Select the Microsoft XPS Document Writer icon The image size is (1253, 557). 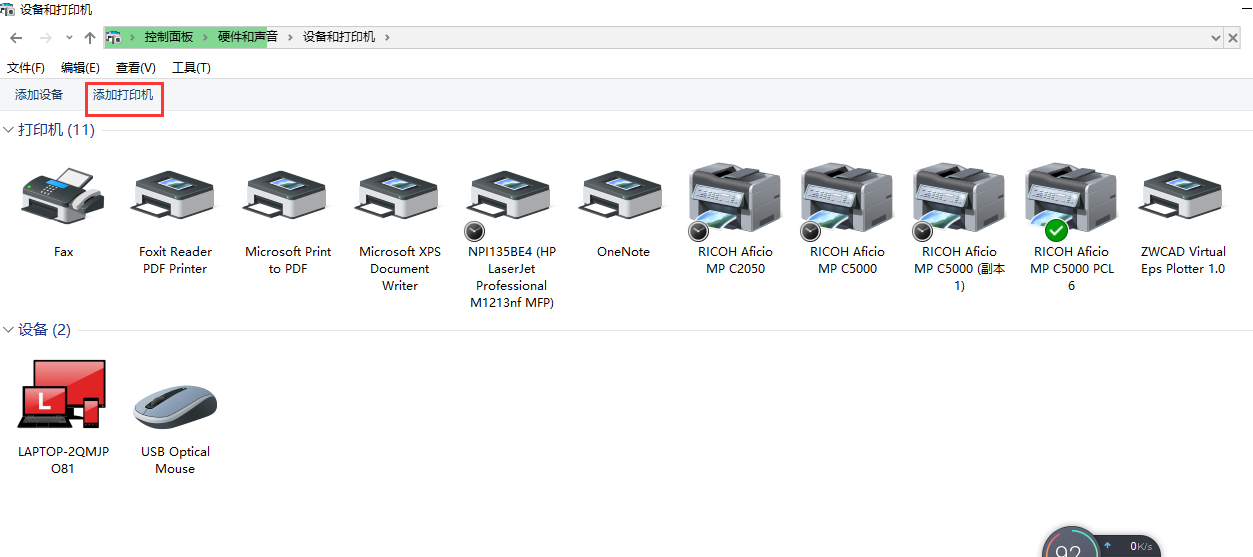(x=399, y=196)
